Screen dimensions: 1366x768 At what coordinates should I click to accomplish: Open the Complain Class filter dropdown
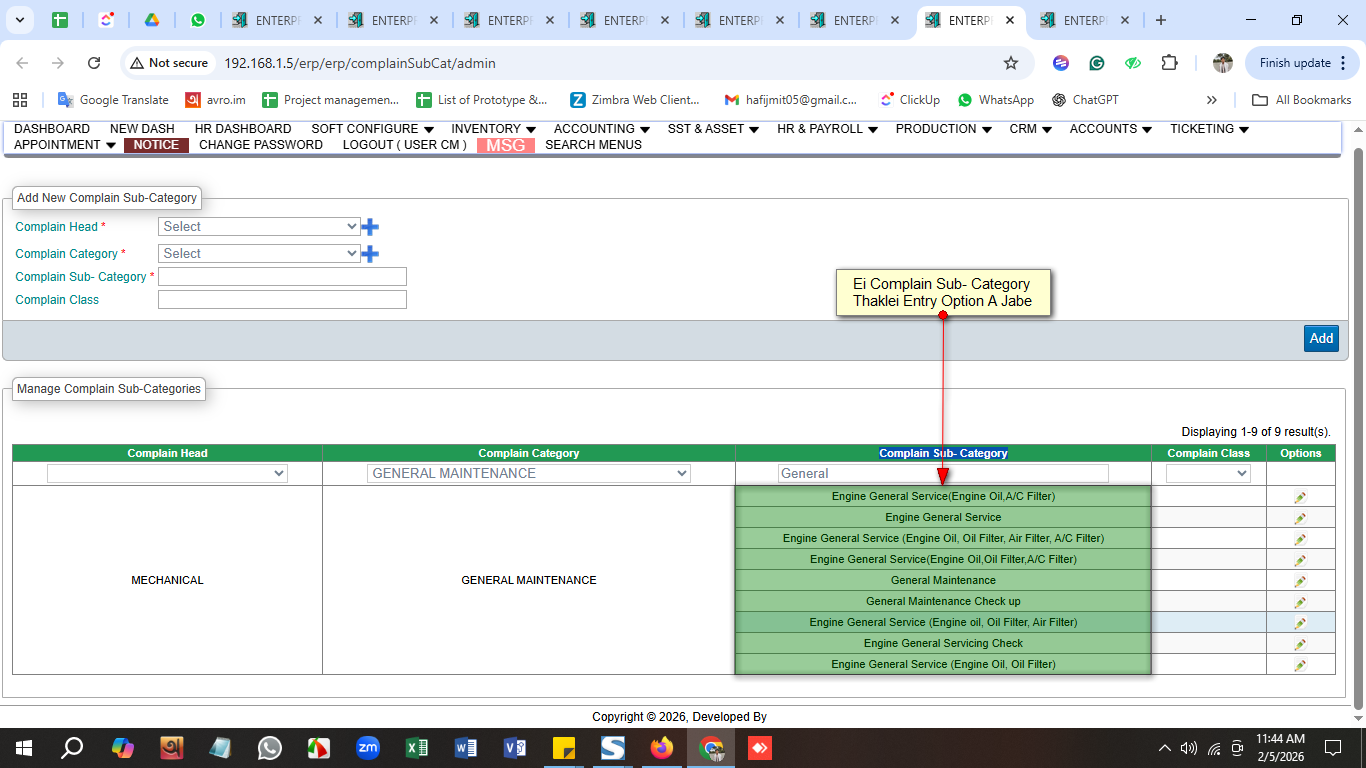pyautogui.click(x=1208, y=474)
